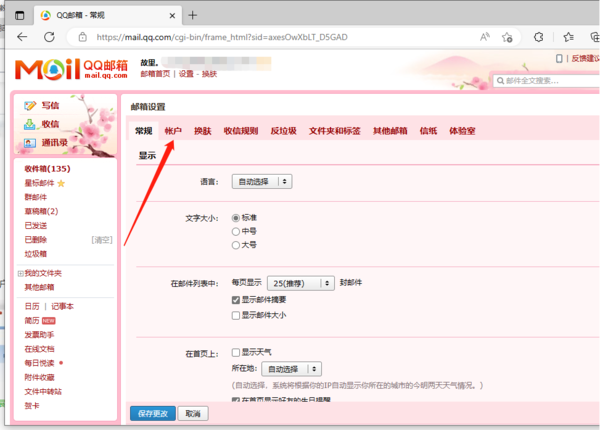This screenshot has height=430, width=600.
Task: Click the star next to 星标邮件
Action: pos(61,184)
